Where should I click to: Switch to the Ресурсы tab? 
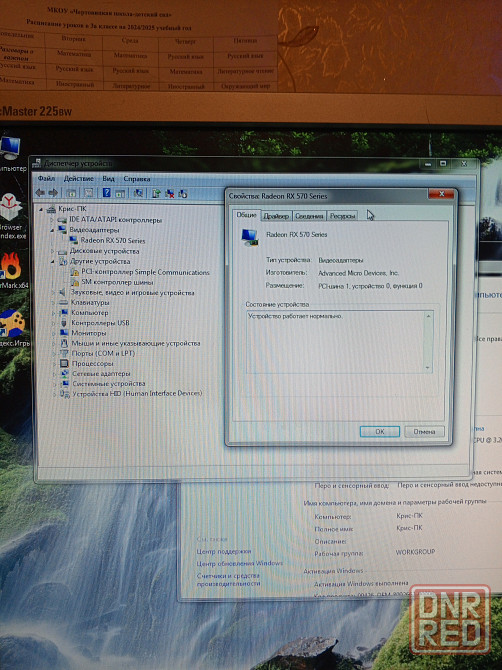tap(342, 216)
